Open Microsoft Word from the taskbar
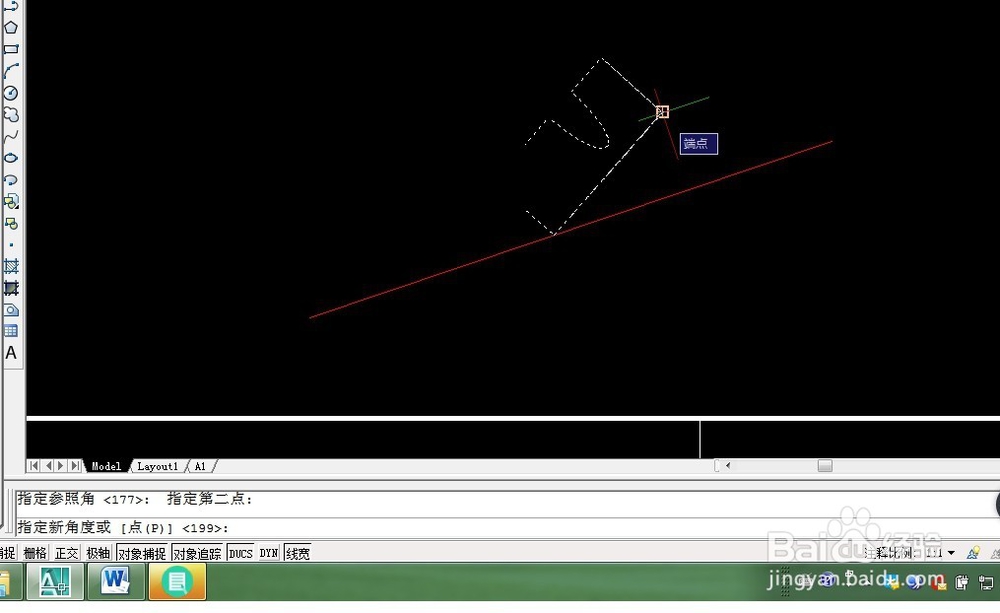Image resolution: width=1000 pixels, height=613 pixels. pos(116,581)
